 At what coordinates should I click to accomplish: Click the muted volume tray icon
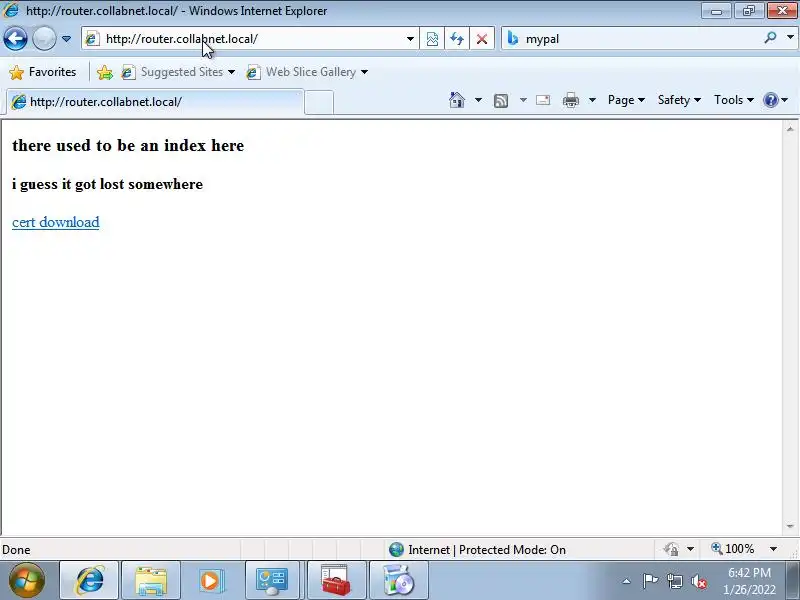pos(699,581)
